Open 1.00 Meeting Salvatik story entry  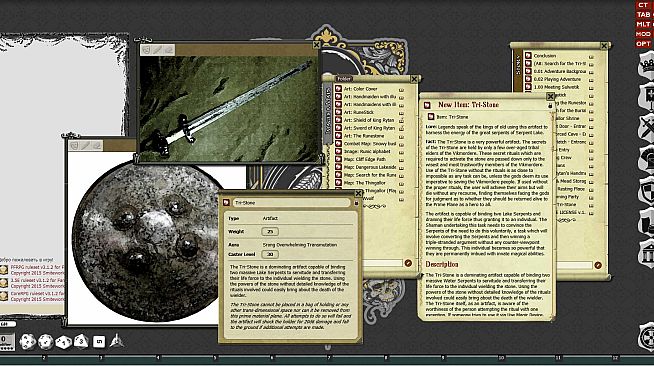[x=556, y=87]
